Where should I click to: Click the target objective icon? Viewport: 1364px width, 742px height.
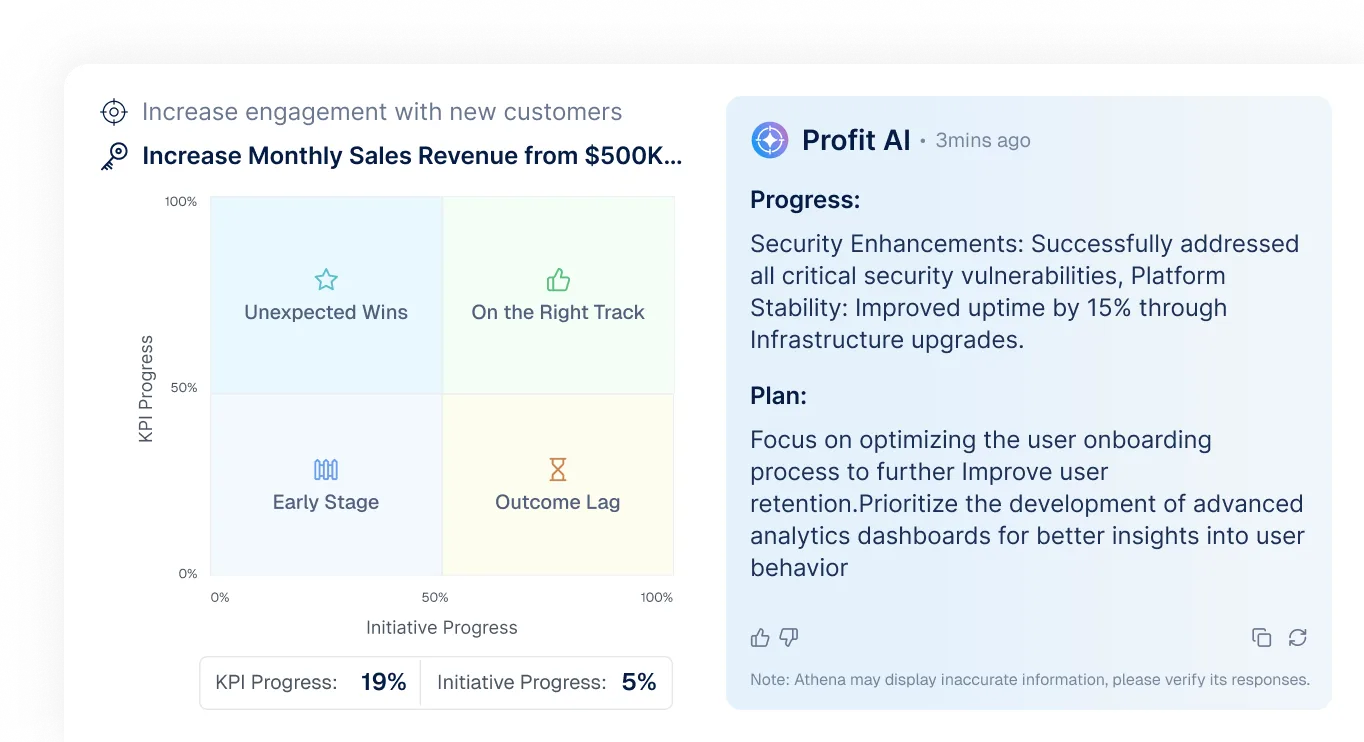click(x=115, y=112)
